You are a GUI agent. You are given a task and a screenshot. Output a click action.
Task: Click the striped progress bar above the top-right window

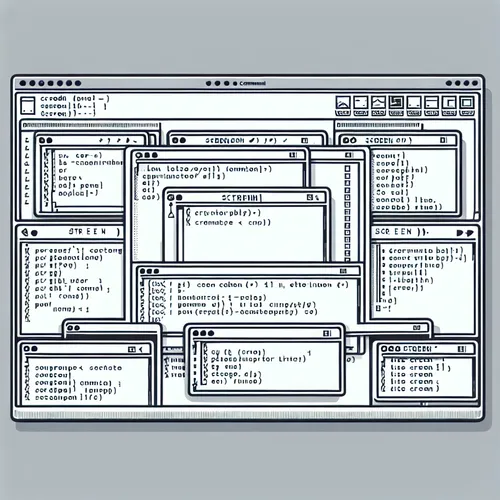[x=378, y=125]
